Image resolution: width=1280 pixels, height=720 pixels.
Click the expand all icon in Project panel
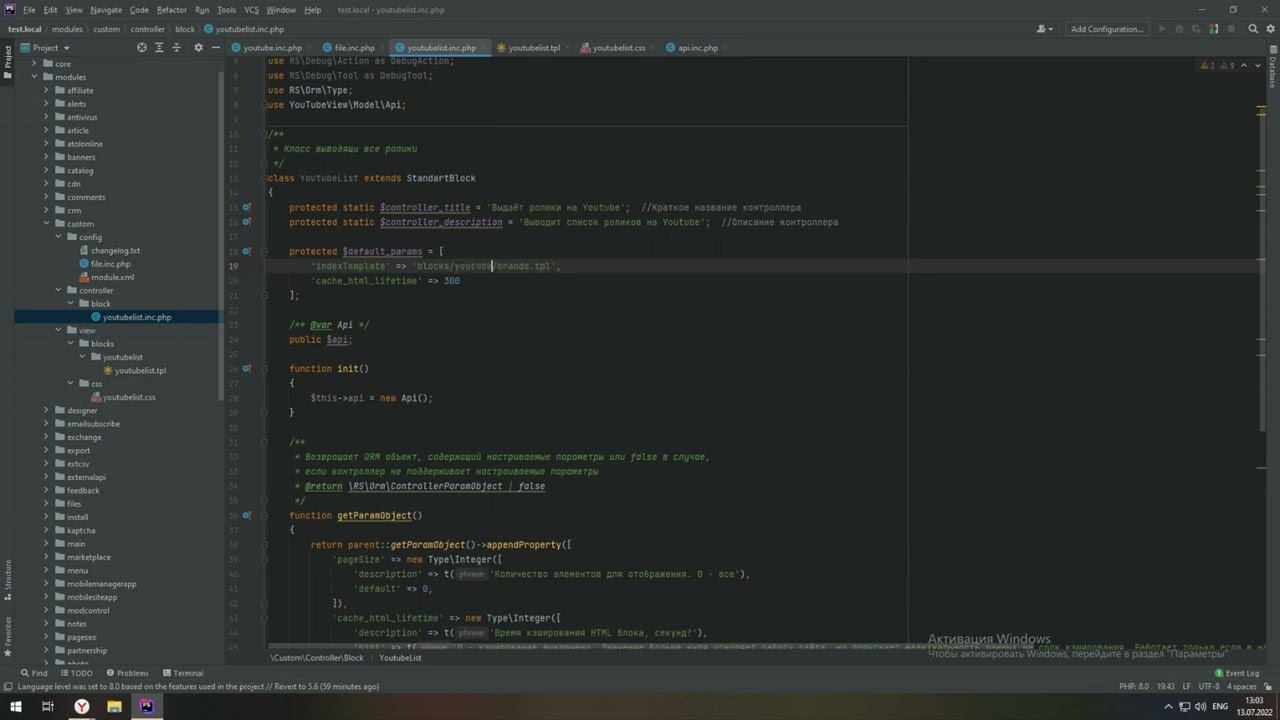(158, 48)
